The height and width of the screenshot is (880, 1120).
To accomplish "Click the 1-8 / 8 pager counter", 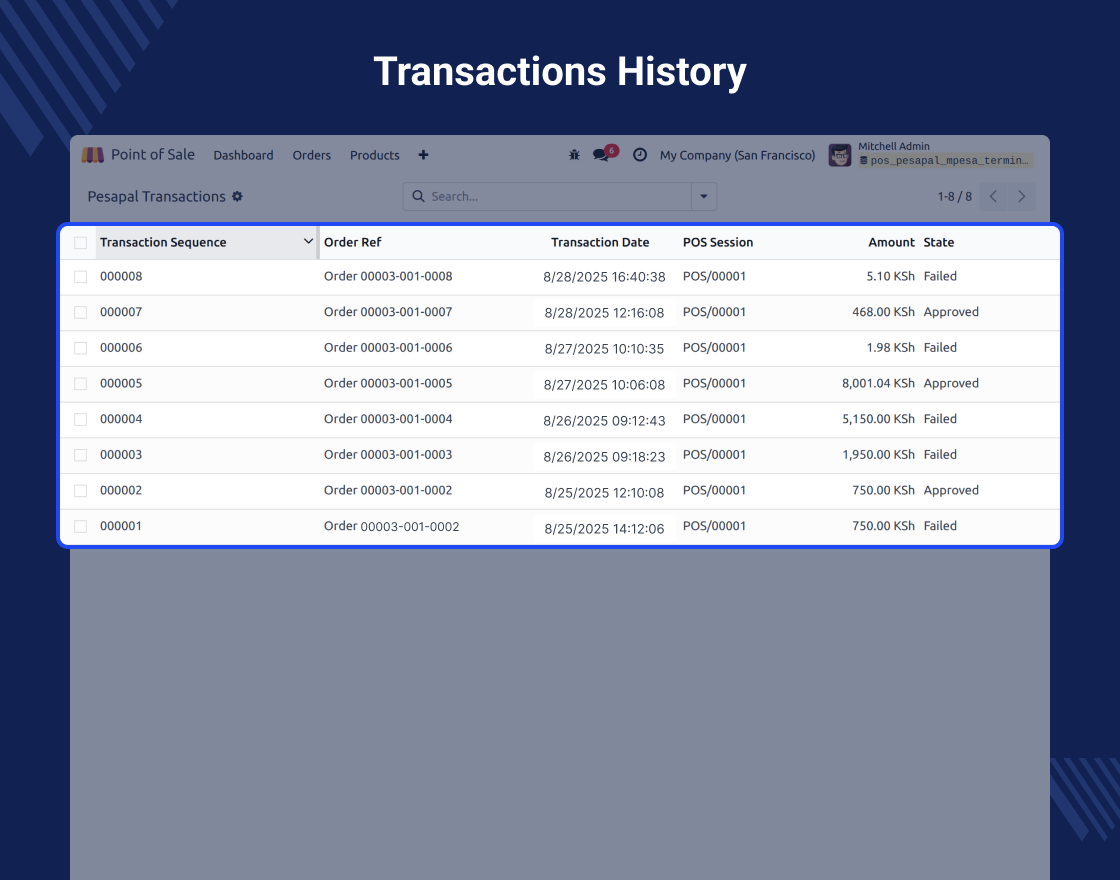I will 955,196.
